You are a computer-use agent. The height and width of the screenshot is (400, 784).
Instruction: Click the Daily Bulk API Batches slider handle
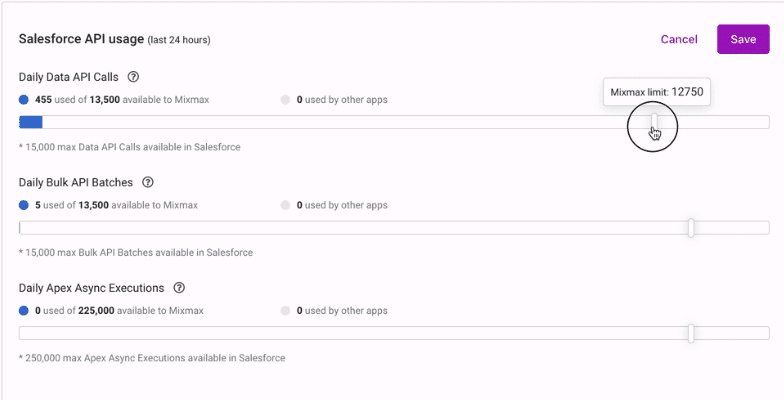pyautogui.click(x=691, y=228)
